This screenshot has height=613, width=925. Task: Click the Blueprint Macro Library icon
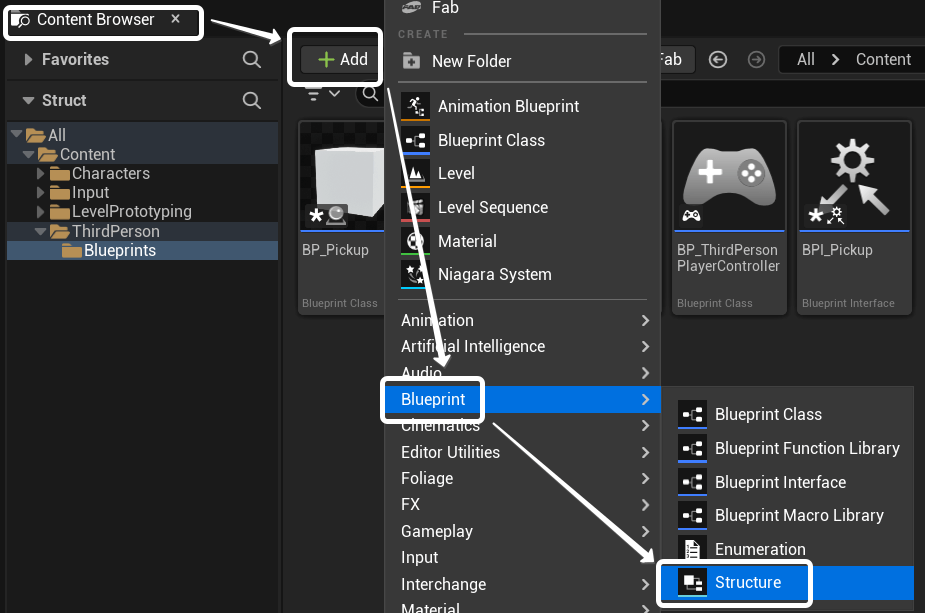(x=692, y=515)
